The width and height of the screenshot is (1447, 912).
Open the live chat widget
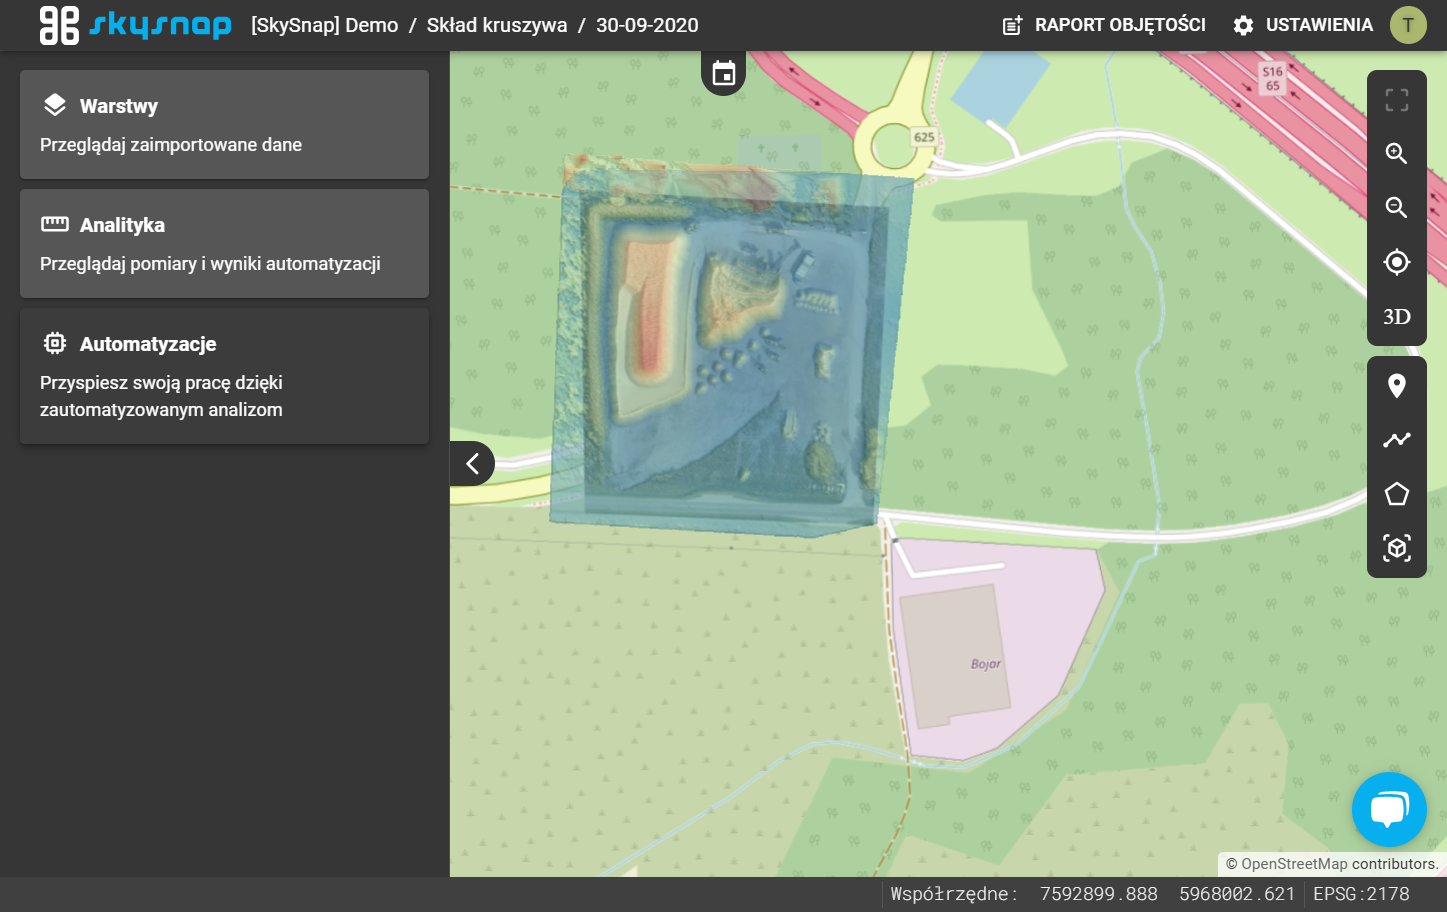[x=1389, y=810]
